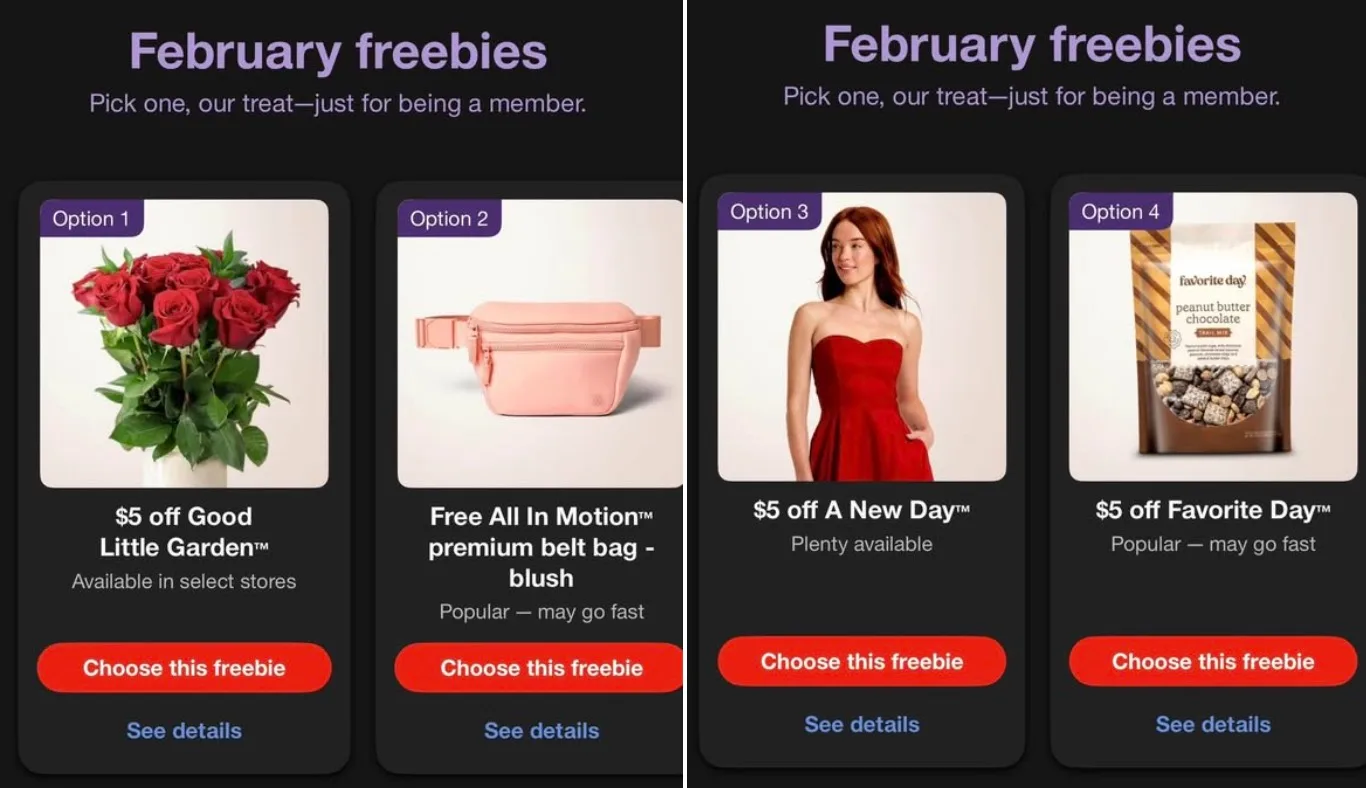The width and height of the screenshot is (1366, 788).
Task: Choose the All In Motion belt bag freebie
Action: click(x=540, y=668)
